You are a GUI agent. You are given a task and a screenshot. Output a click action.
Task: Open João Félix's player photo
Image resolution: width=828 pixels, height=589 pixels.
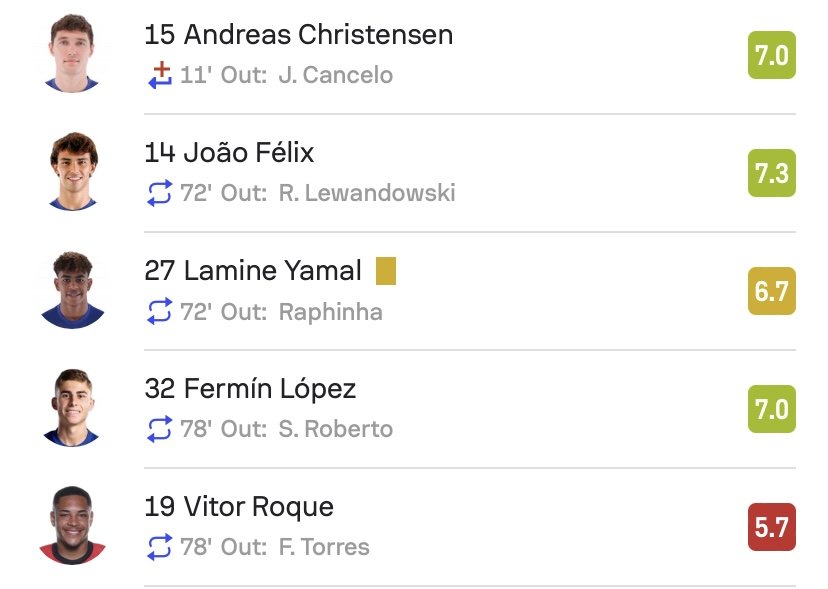(72, 172)
